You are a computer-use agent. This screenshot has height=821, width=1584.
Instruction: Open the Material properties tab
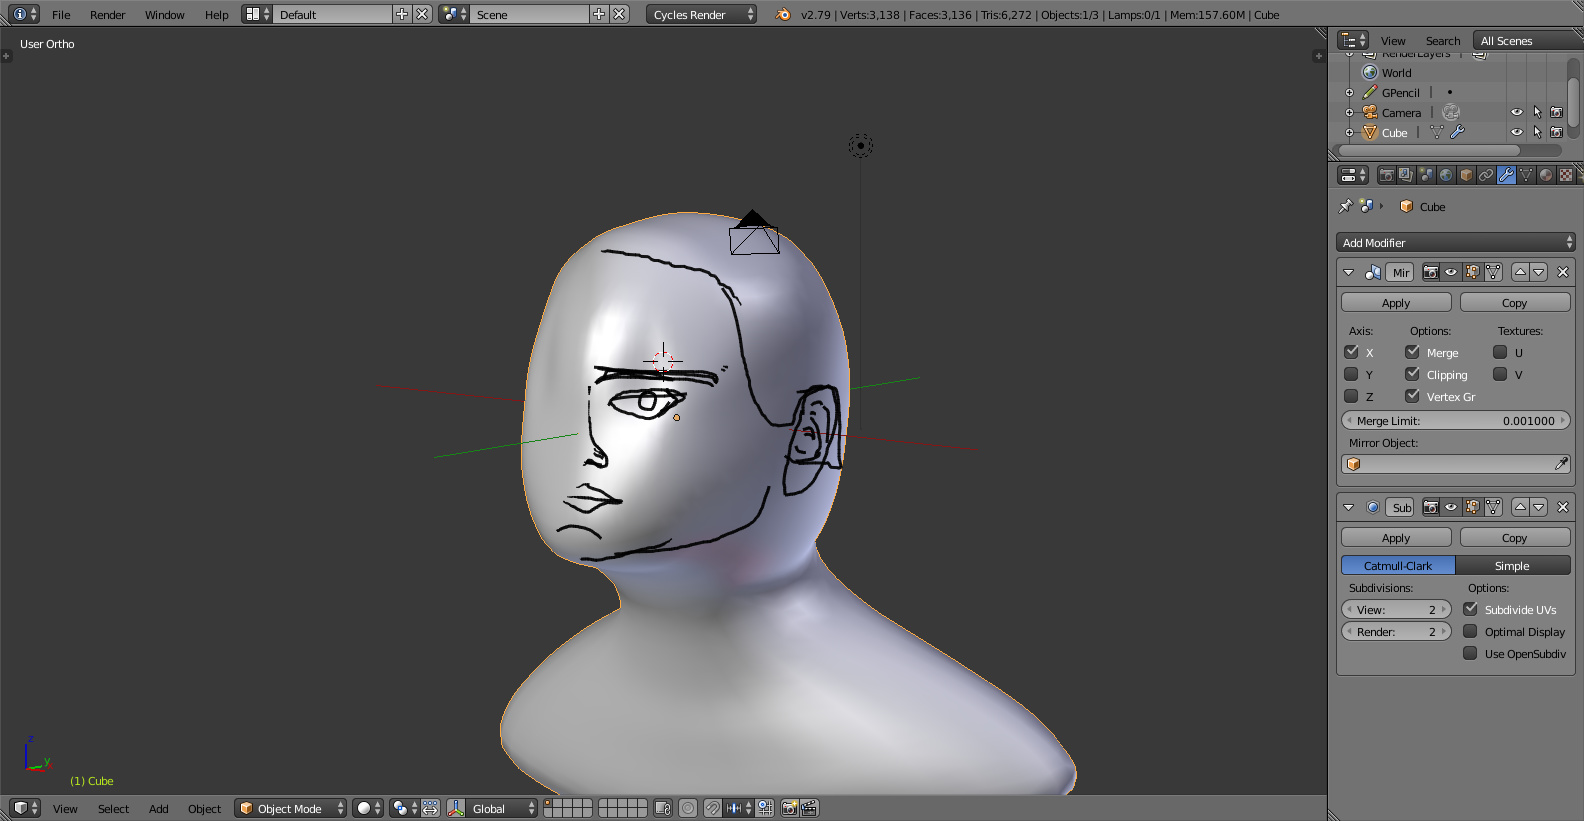point(1546,175)
